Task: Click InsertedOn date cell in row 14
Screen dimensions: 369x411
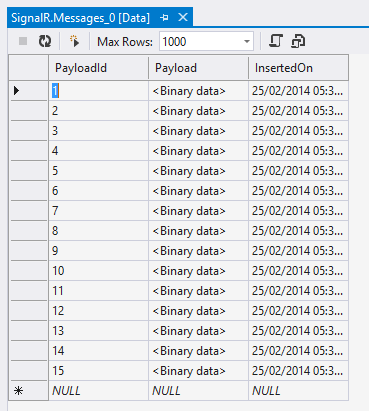Action: [x=298, y=351]
